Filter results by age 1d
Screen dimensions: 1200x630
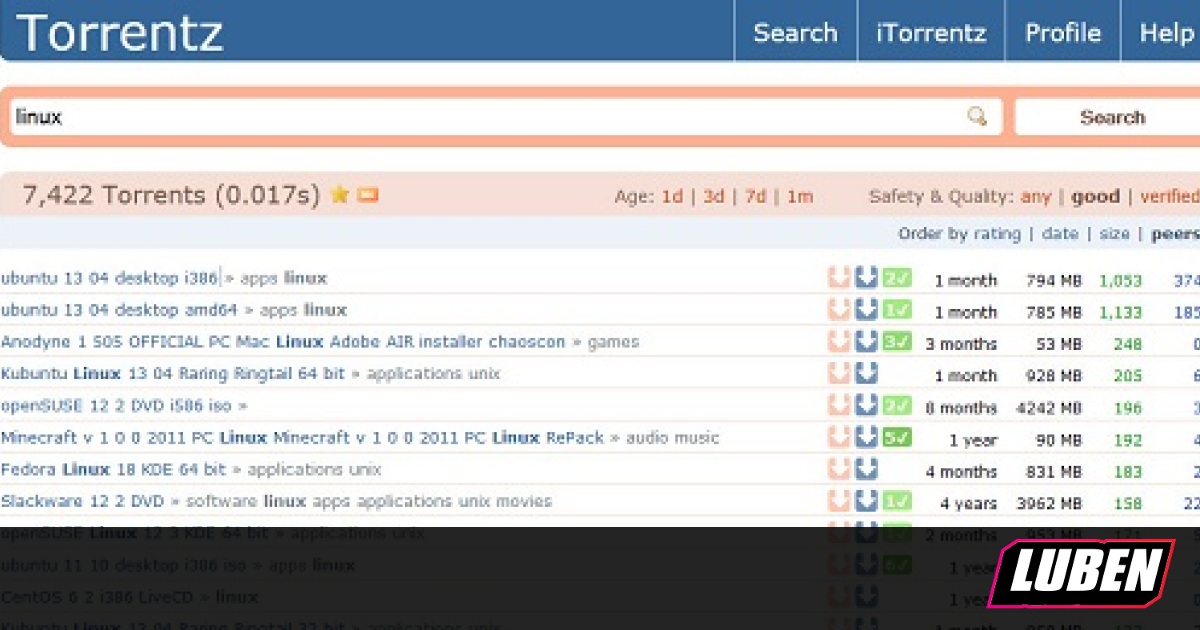pos(672,196)
